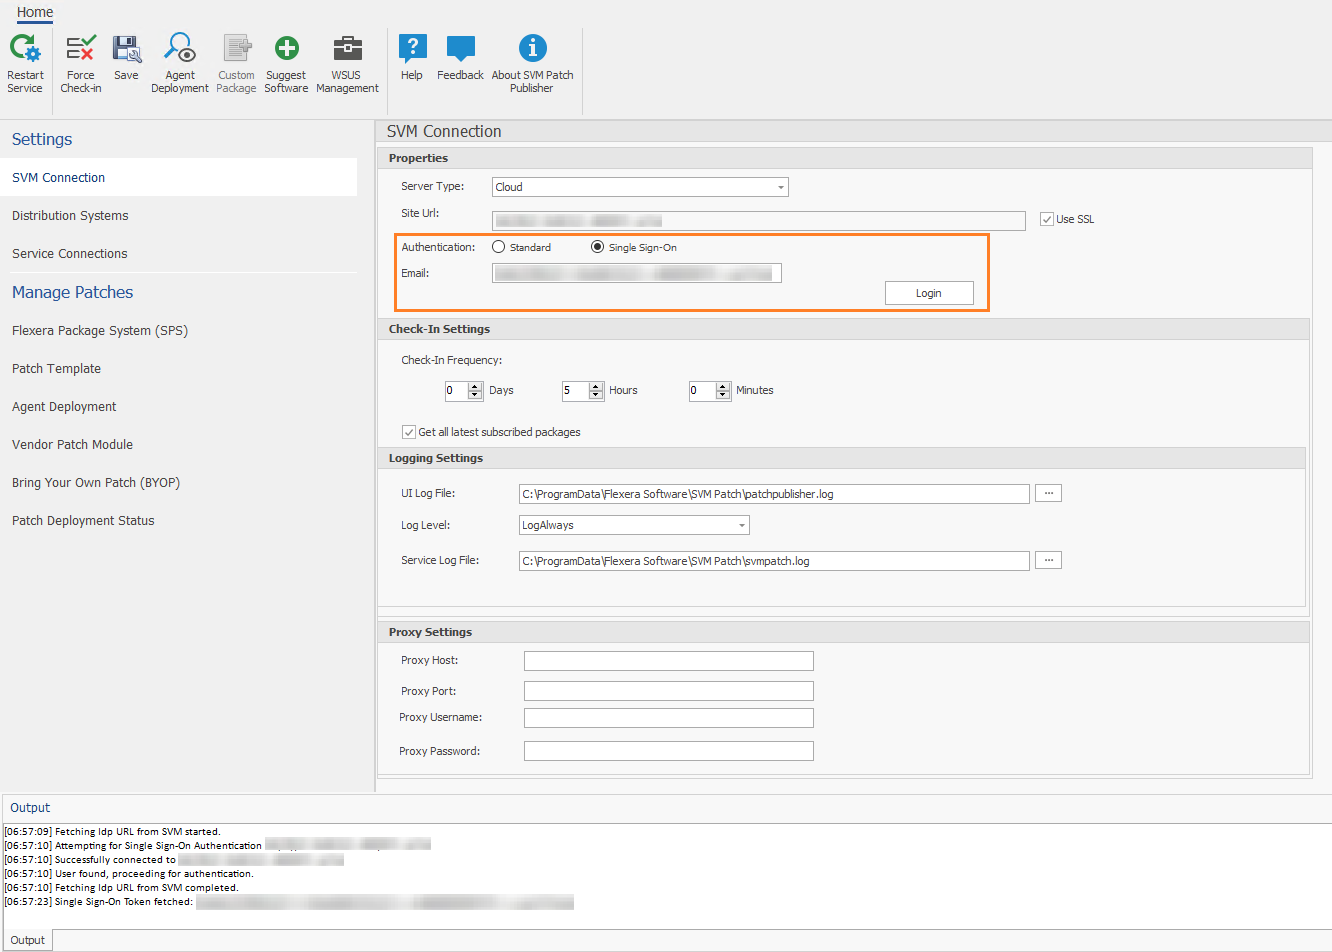The height and width of the screenshot is (952, 1332).
Task: Open the Server Type dropdown
Action: click(x=781, y=187)
